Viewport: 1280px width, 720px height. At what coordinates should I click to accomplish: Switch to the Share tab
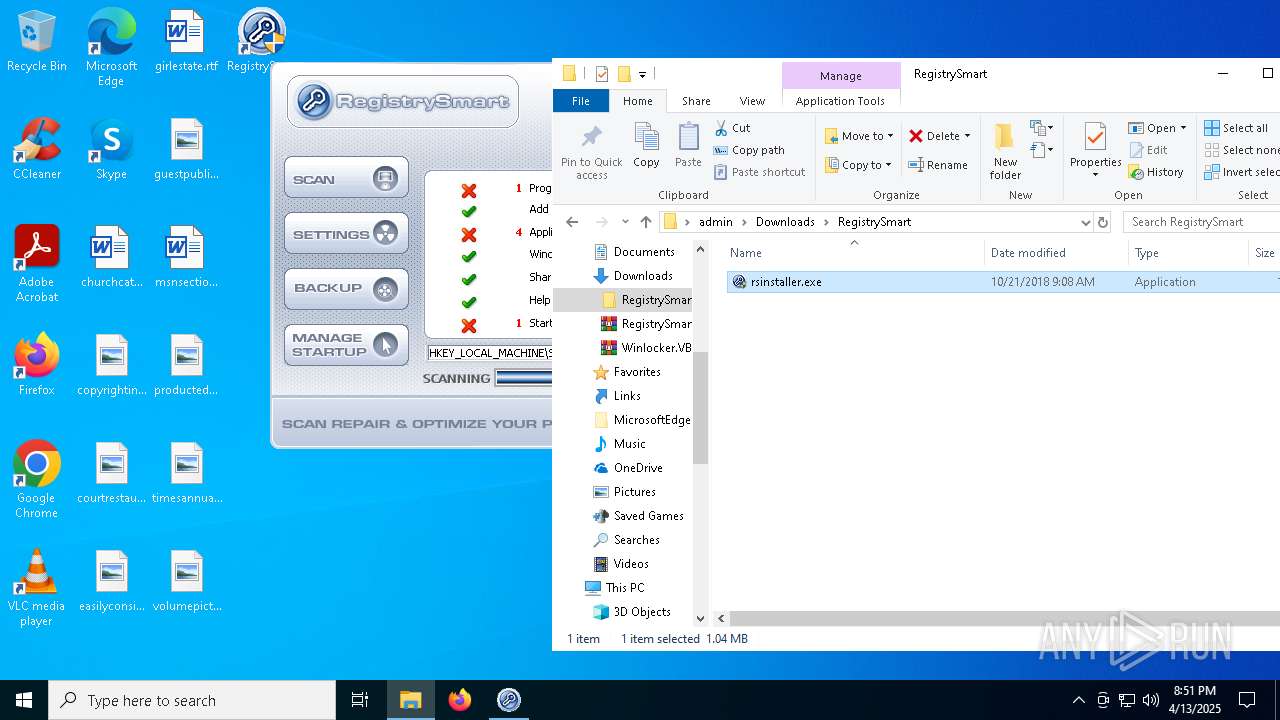click(696, 101)
